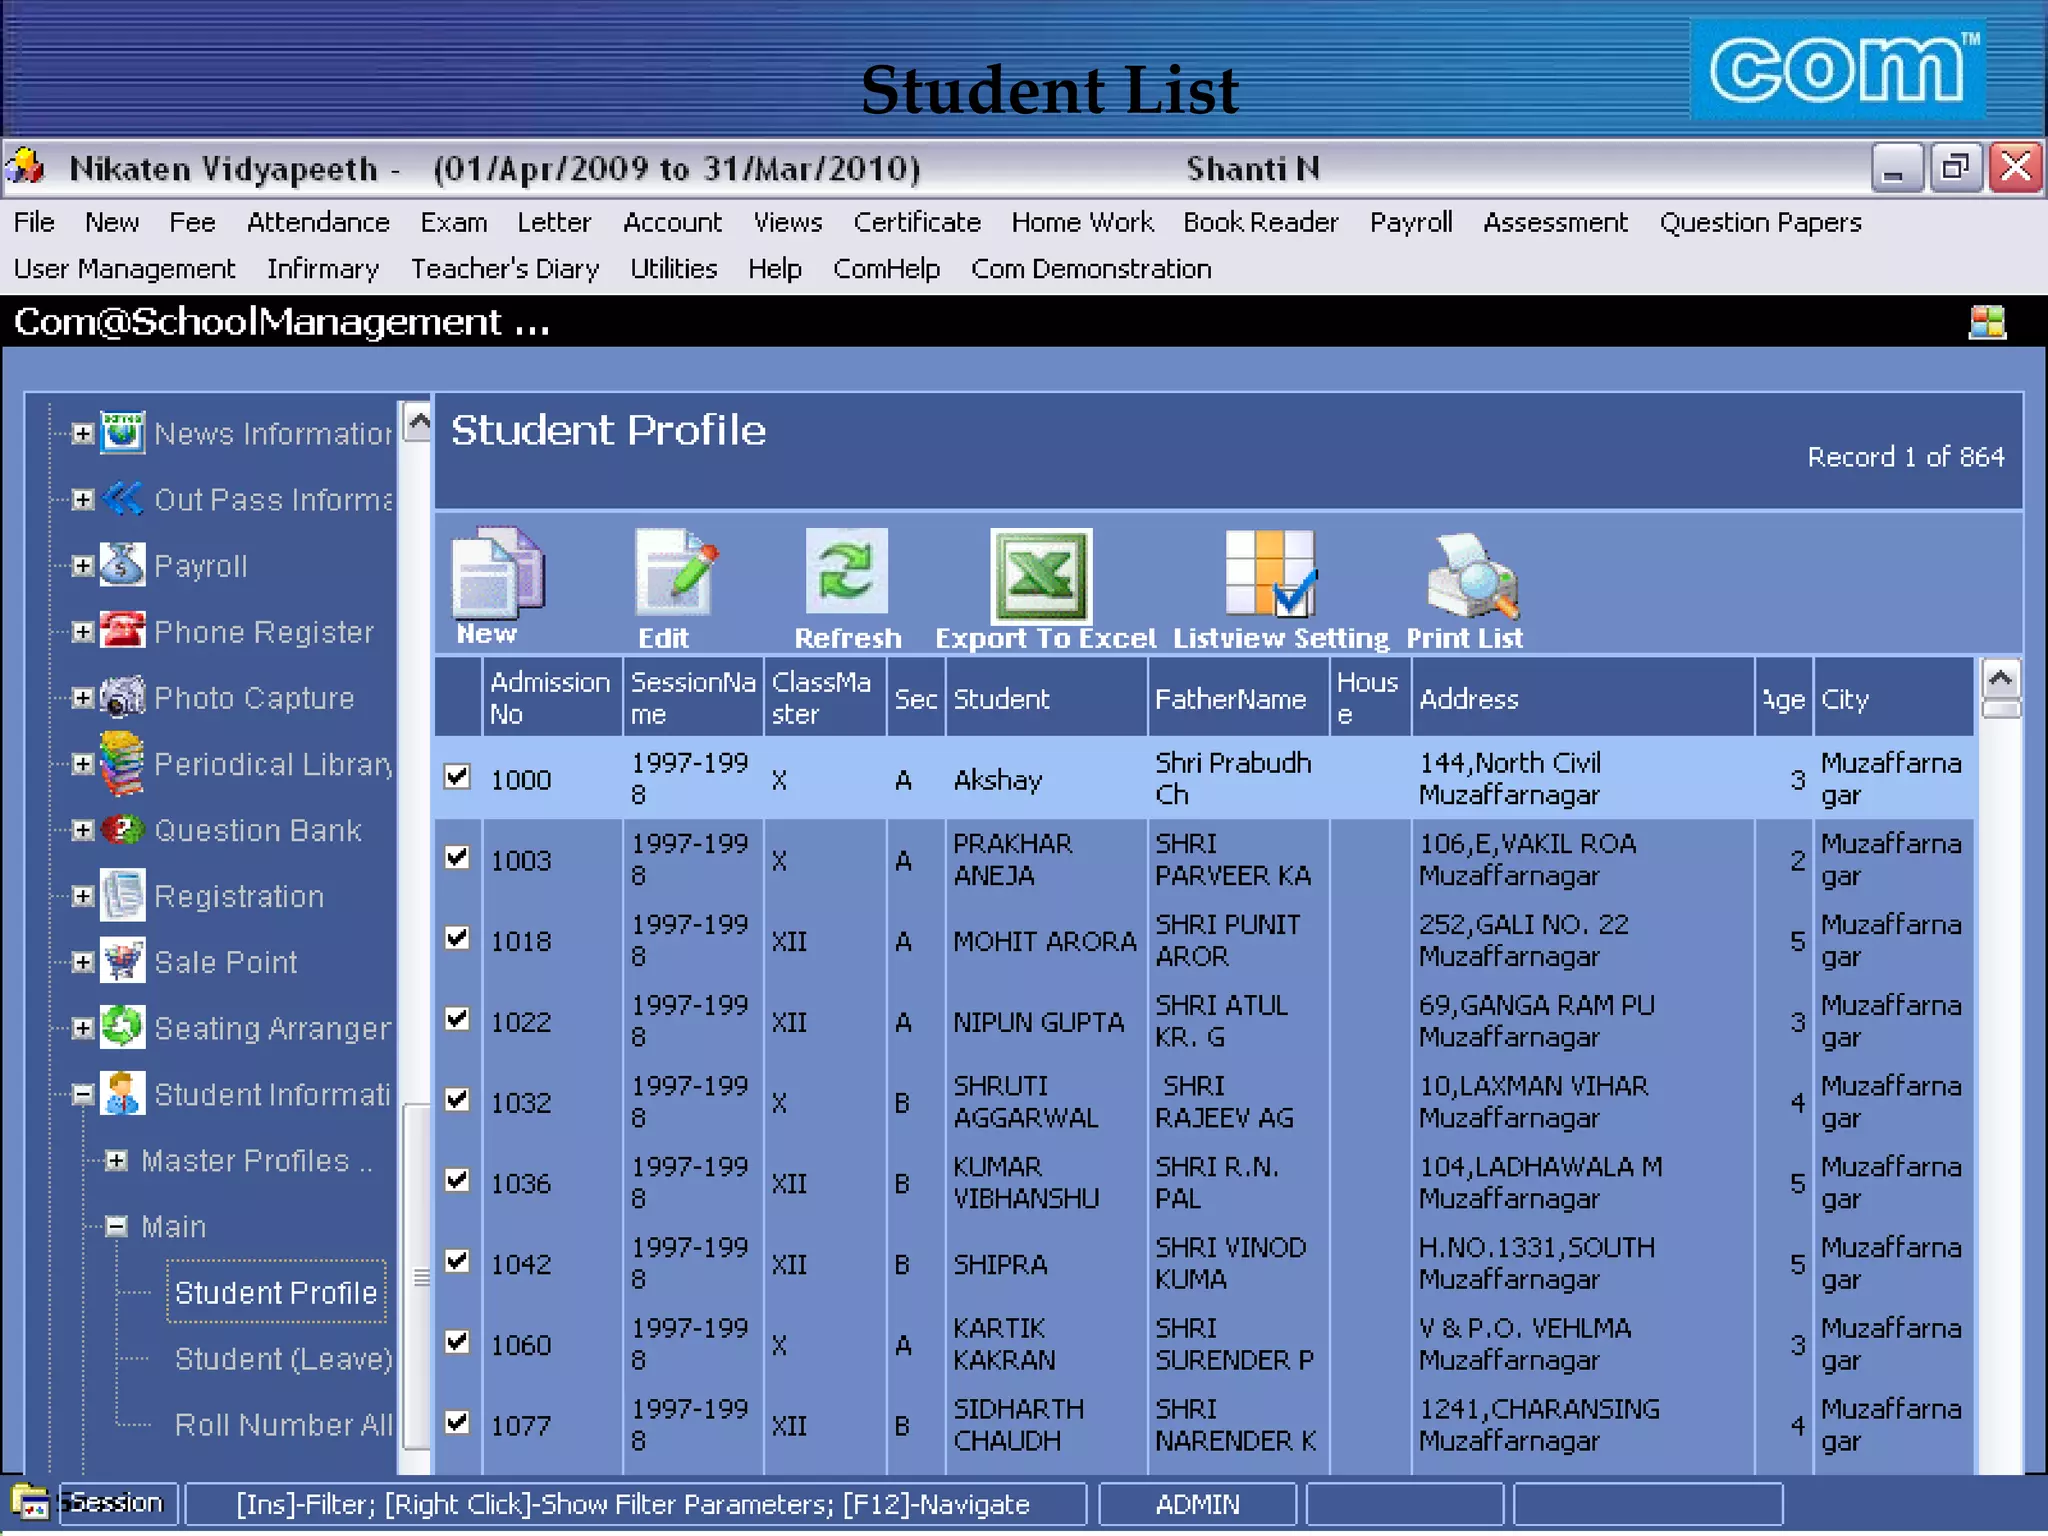Select Student (Leave) in the tree
The image size is (2048, 1536).
pos(283,1359)
